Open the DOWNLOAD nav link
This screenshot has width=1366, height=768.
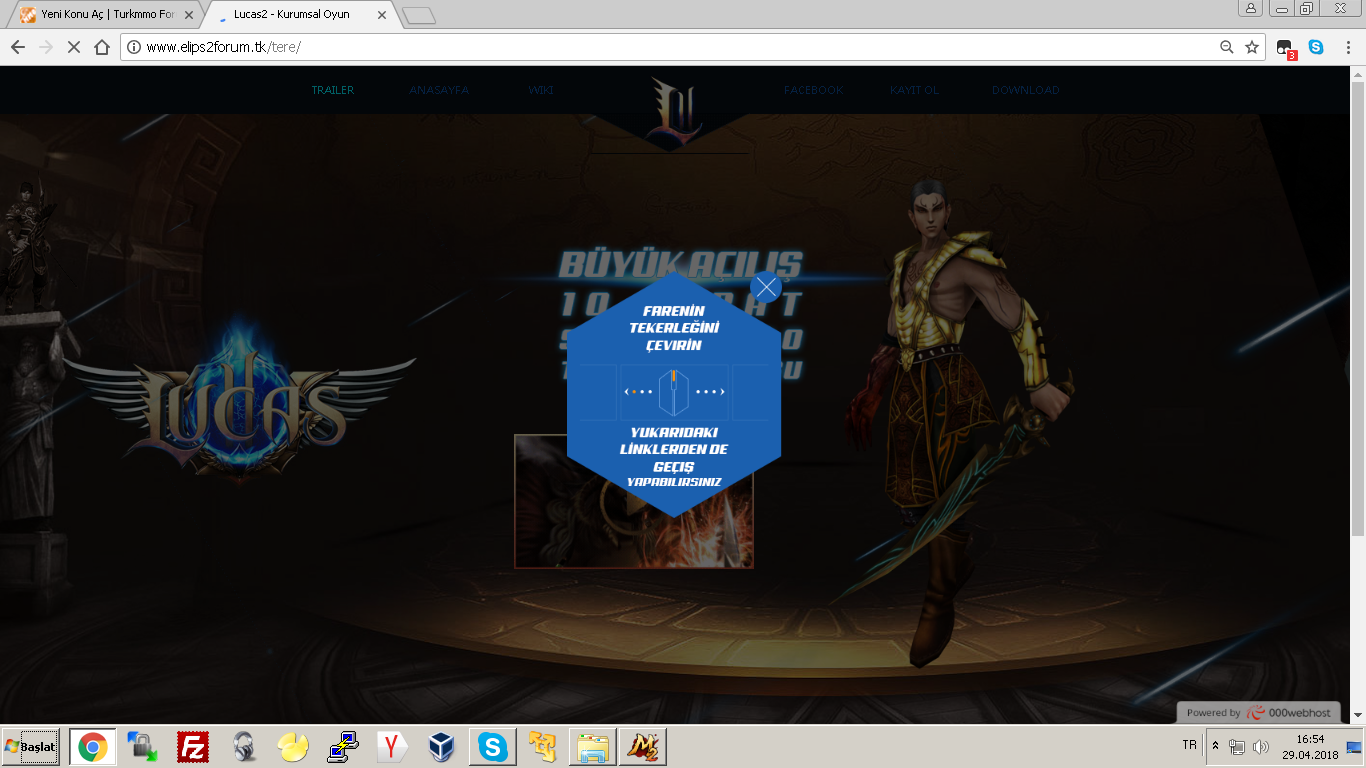pyautogui.click(x=1026, y=90)
